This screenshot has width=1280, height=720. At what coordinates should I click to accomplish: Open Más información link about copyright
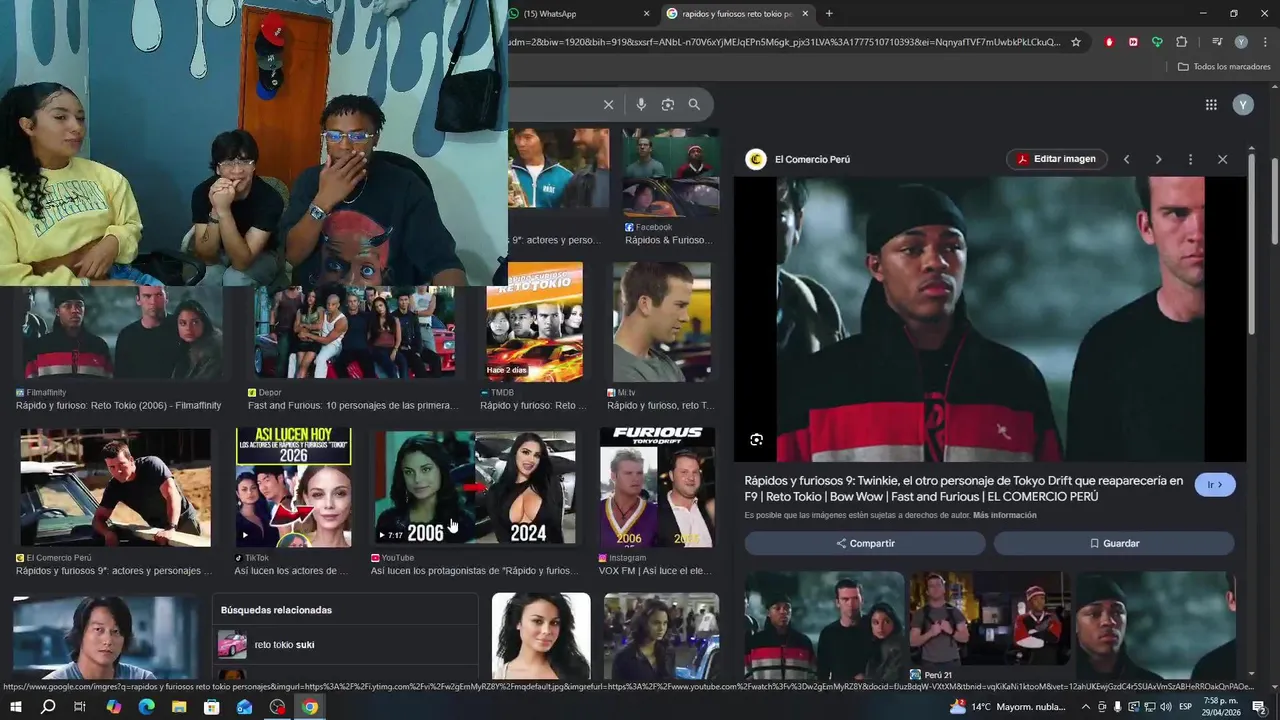tap(1004, 516)
